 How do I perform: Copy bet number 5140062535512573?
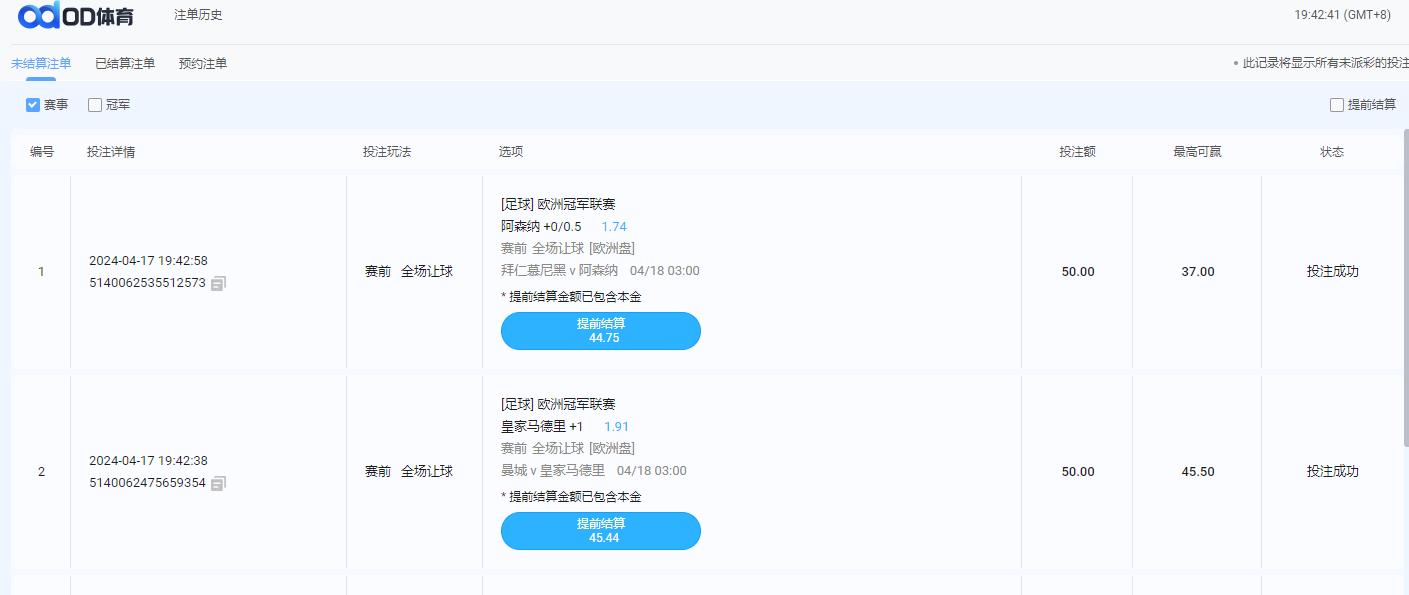click(x=219, y=283)
